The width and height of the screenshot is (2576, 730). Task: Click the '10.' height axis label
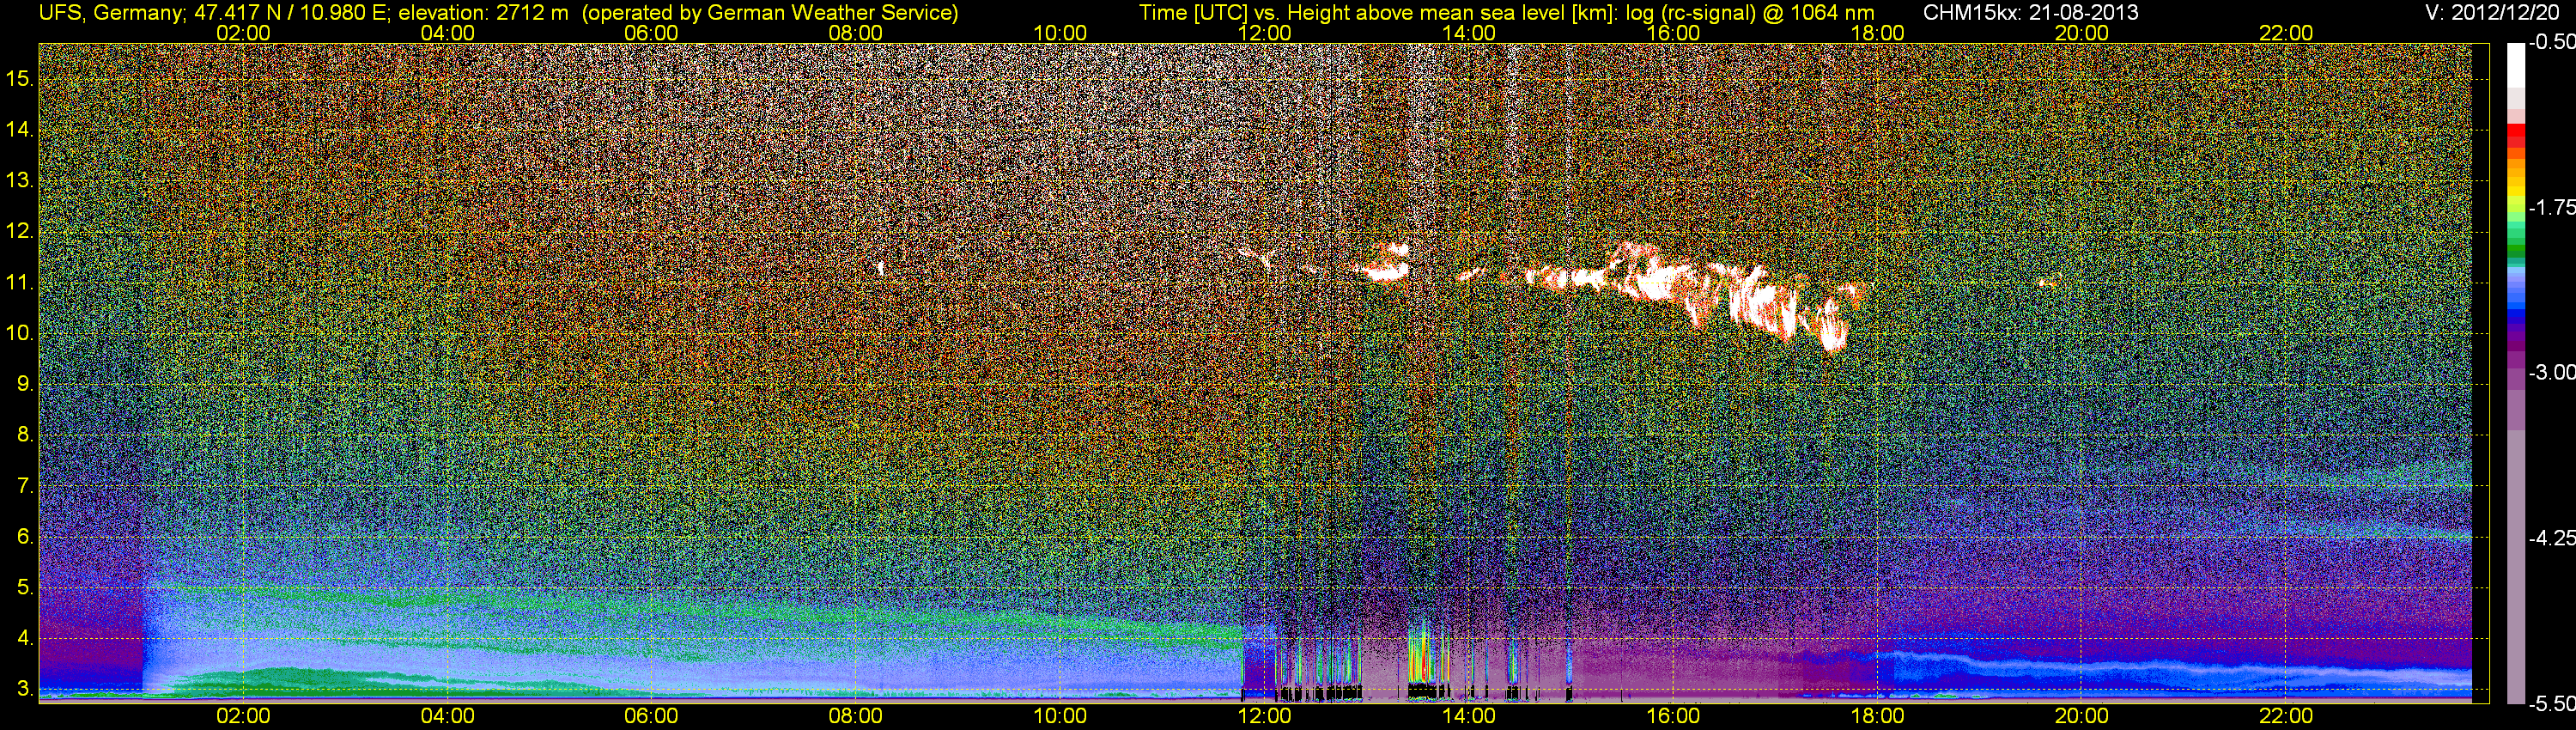20,333
